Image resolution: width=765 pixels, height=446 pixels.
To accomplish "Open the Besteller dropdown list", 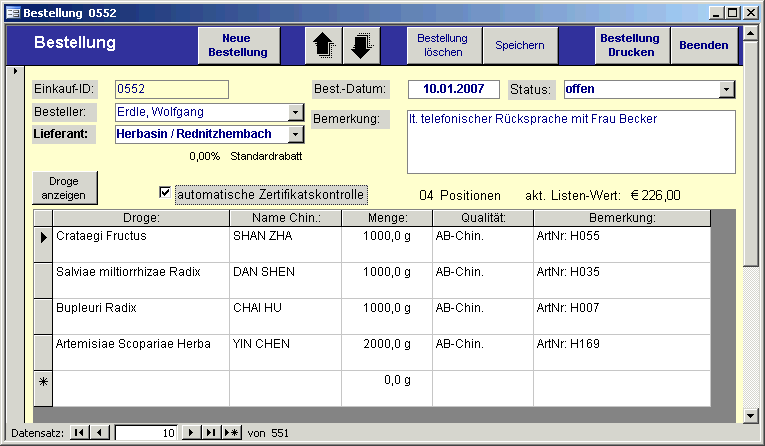I will (295, 112).
